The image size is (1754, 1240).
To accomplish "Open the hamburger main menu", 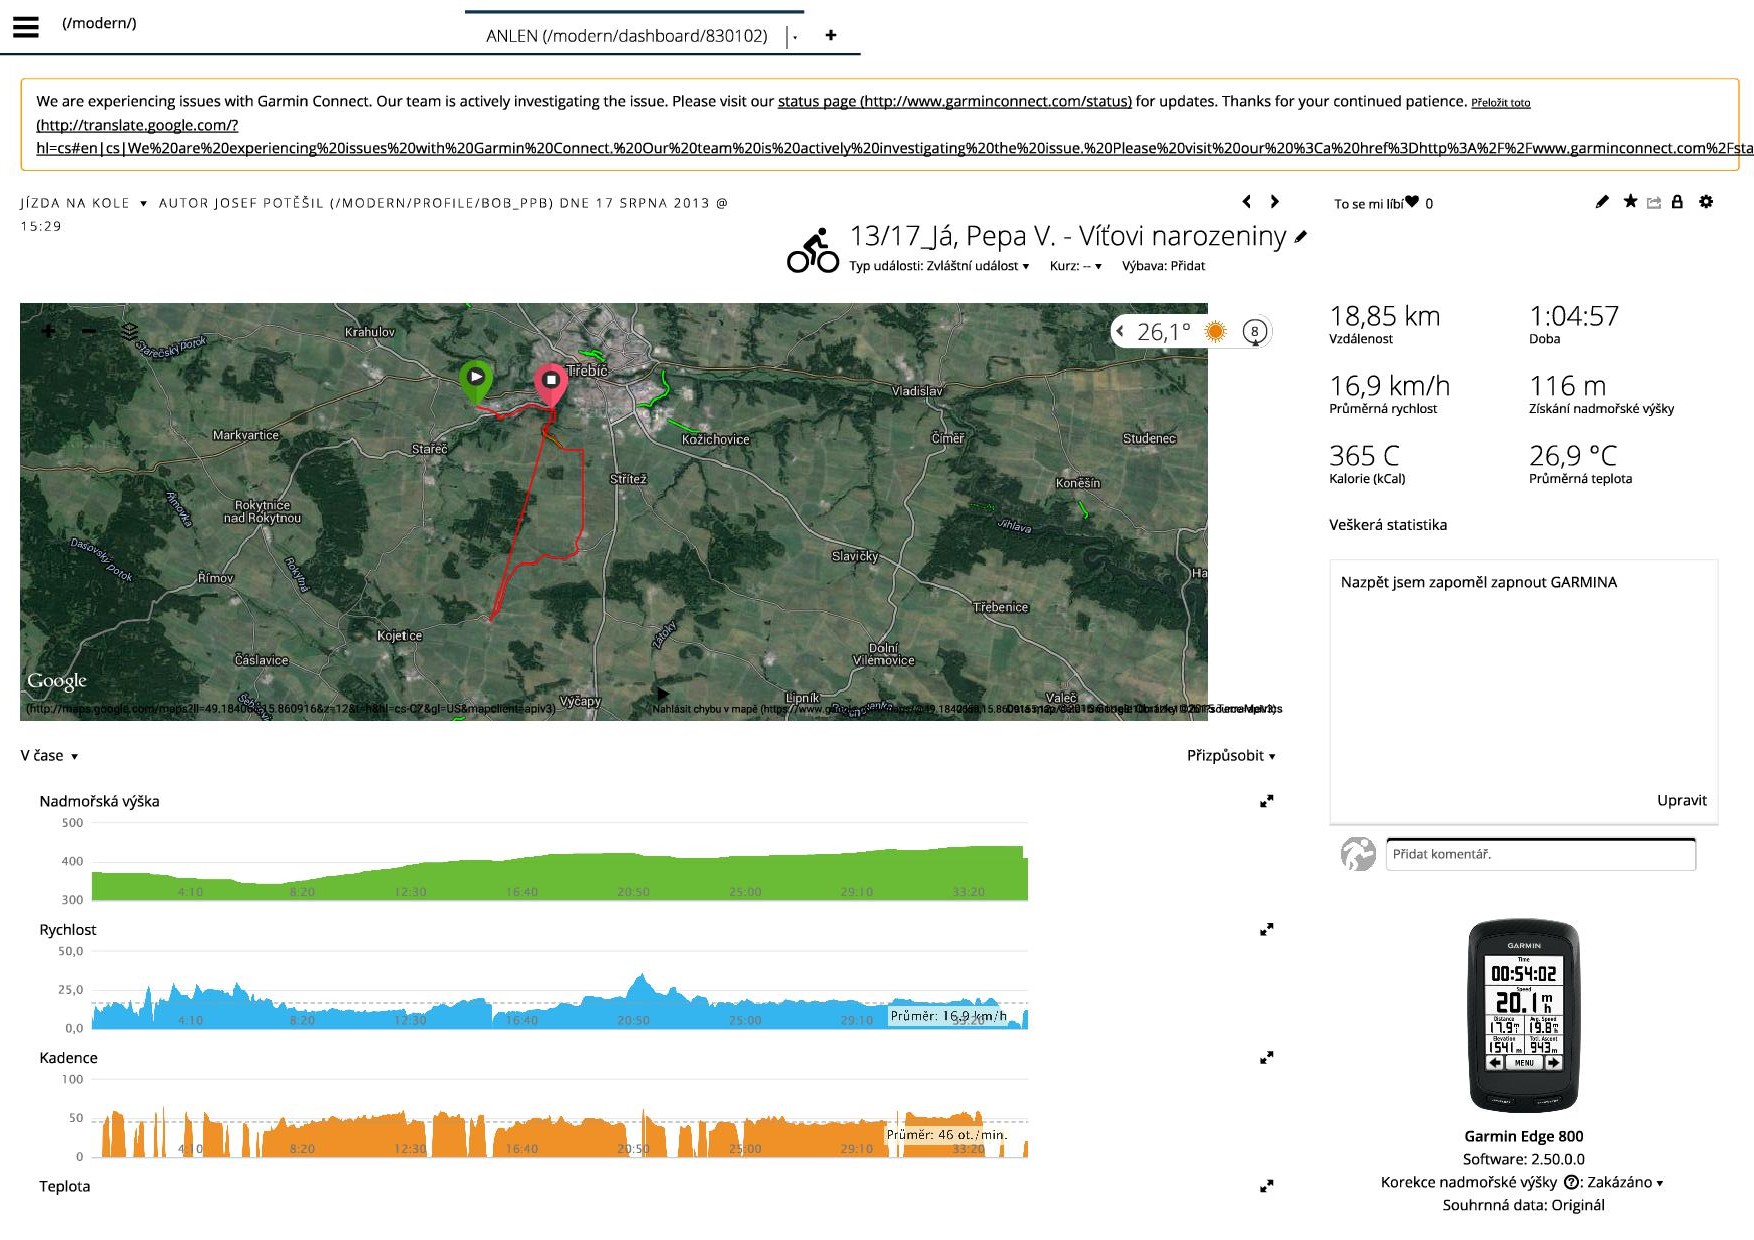I will tap(26, 27).
